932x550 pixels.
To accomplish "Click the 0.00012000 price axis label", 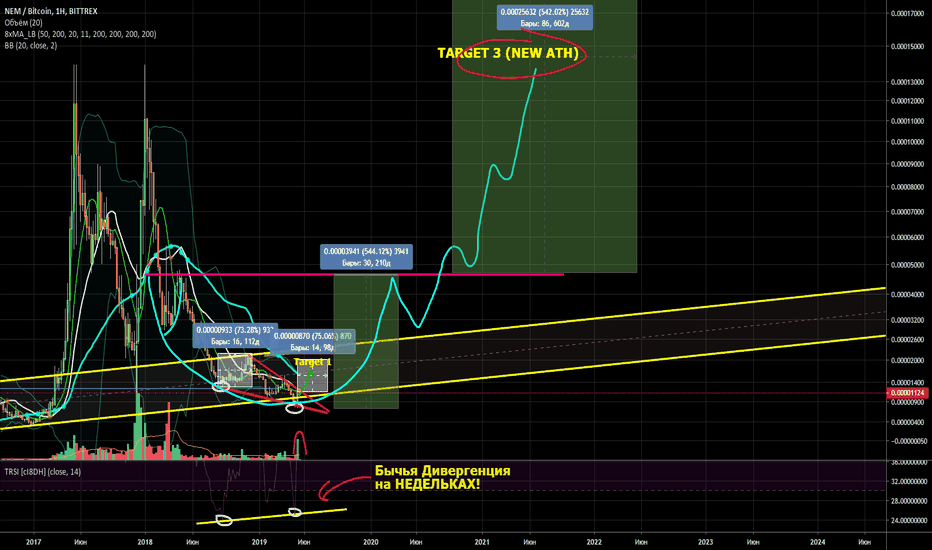I will point(908,101).
